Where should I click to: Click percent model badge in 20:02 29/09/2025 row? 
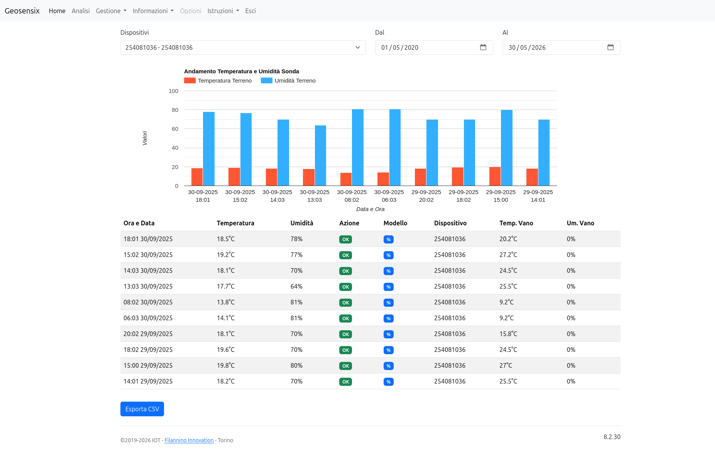pos(389,334)
